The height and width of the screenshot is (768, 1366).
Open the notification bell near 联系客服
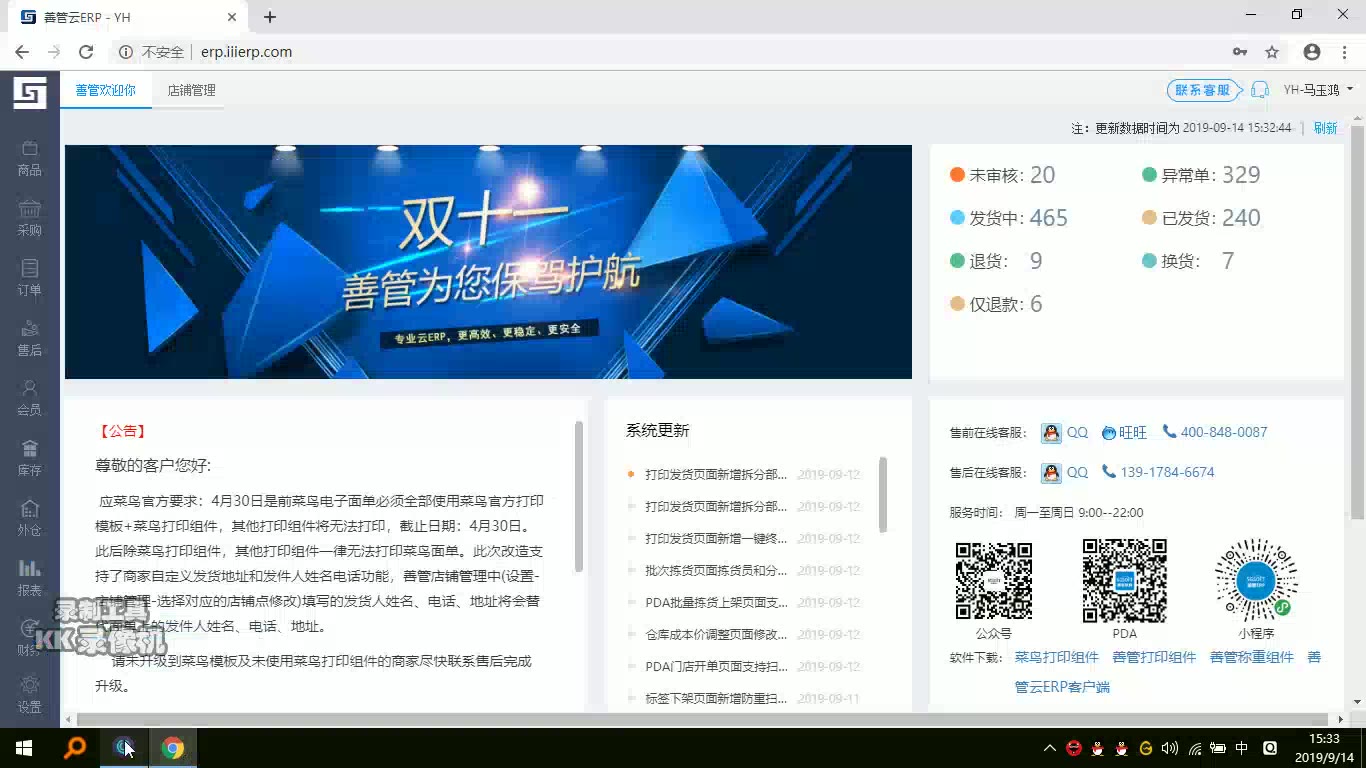1260,90
